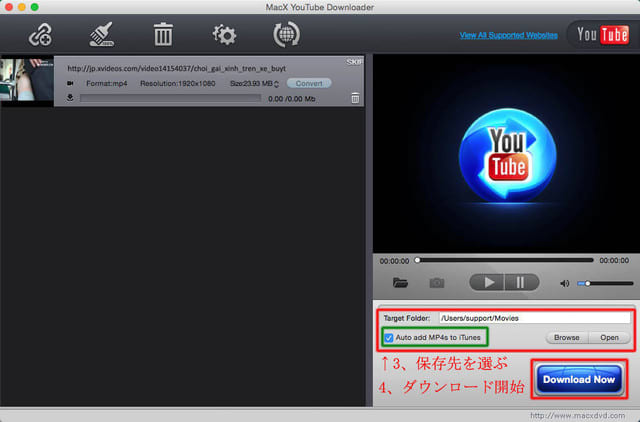
Task: Click the Open button
Action: coord(609,338)
